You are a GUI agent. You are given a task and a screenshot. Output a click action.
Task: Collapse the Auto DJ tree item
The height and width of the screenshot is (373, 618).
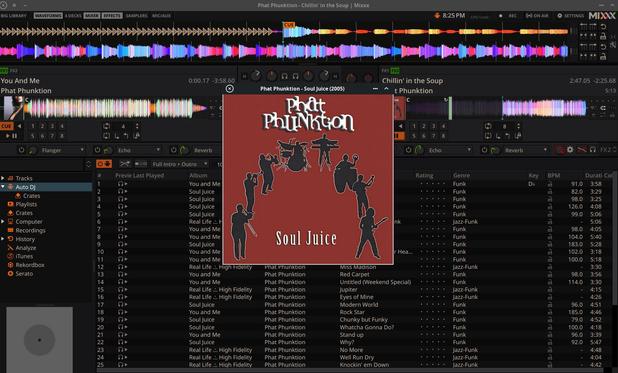coord(3,187)
